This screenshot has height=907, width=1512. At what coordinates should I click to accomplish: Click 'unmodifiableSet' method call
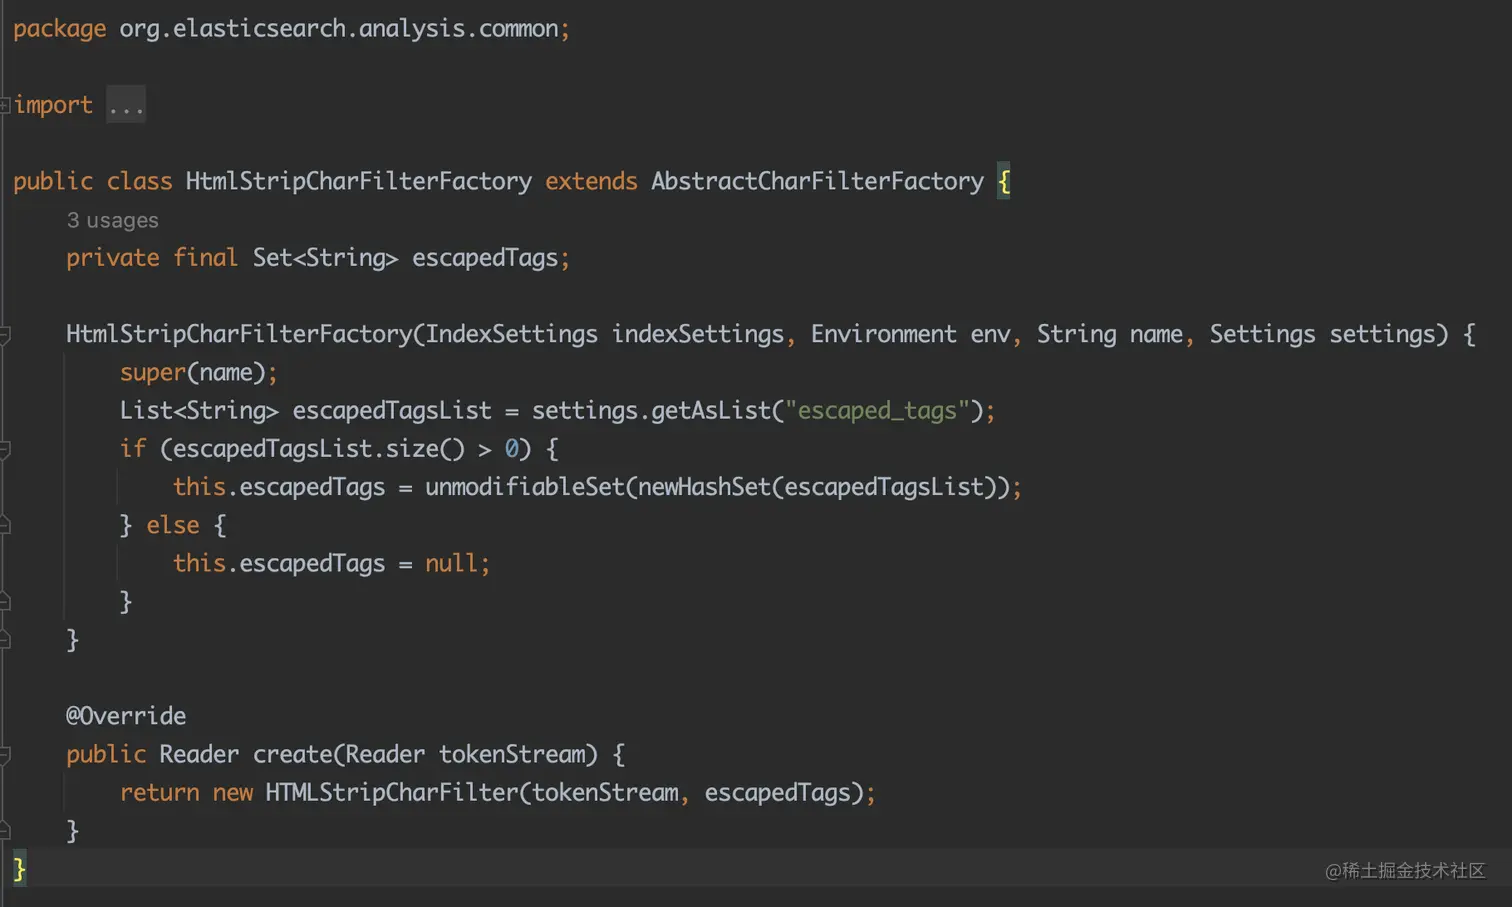[x=525, y=487]
